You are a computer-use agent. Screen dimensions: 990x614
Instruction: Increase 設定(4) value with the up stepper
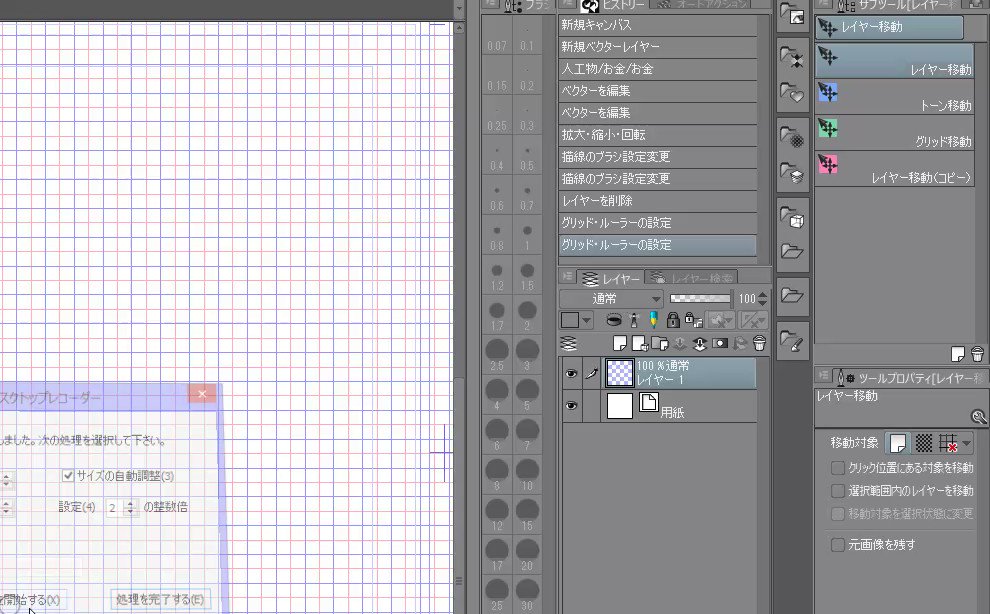[x=131, y=503]
